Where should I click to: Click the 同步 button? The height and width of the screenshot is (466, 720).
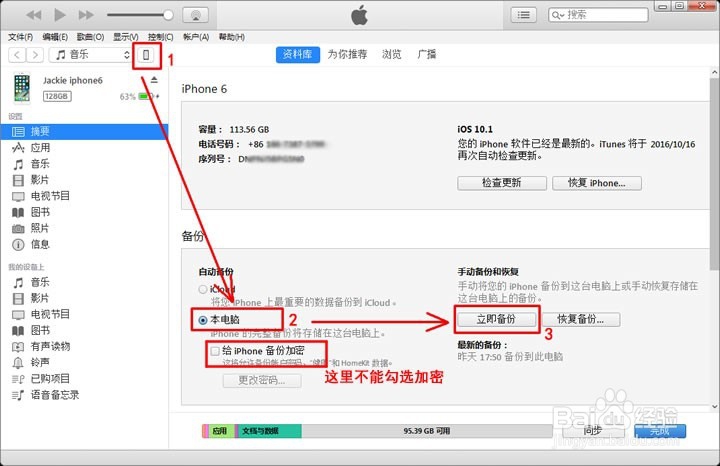pos(593,431)
